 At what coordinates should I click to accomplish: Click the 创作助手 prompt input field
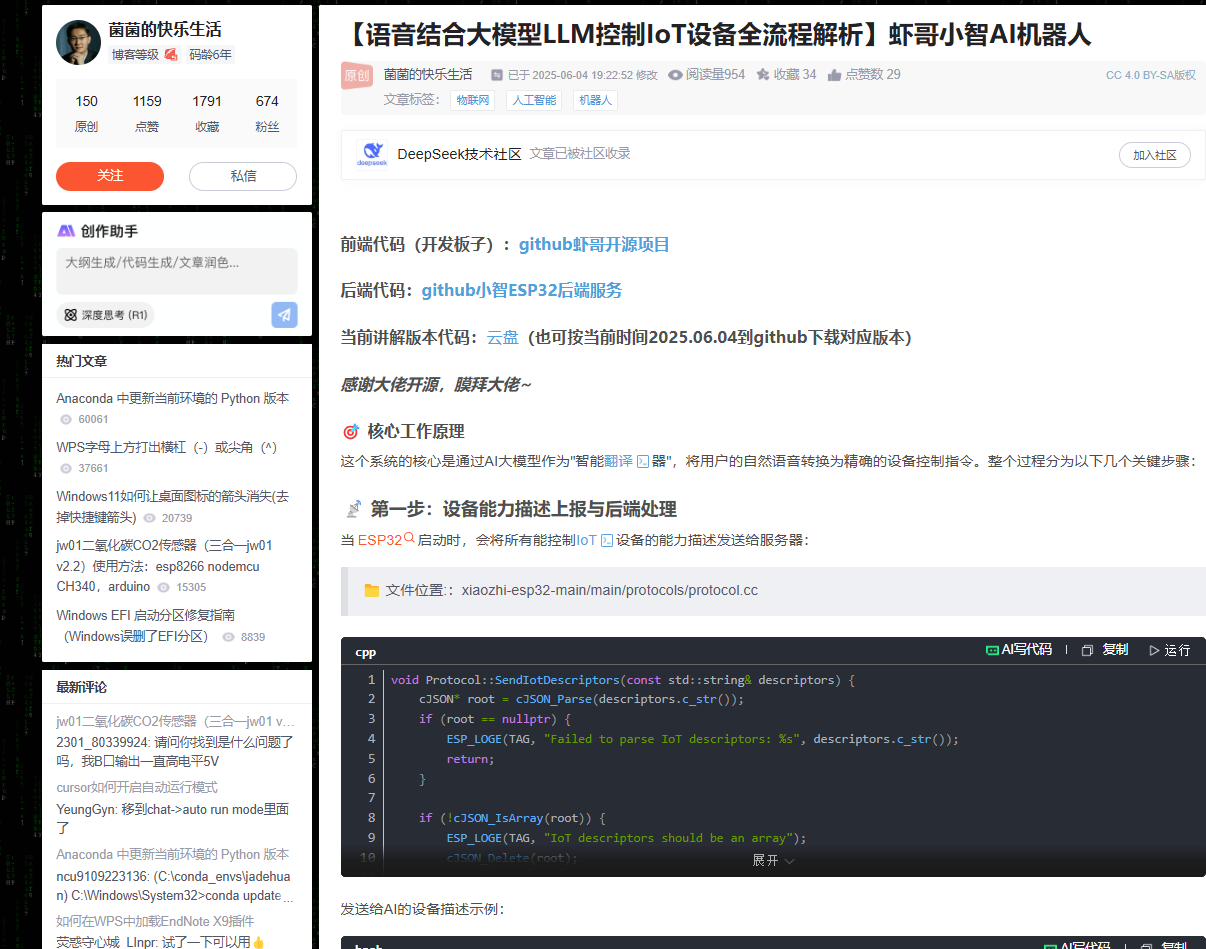(x=177, y=270)
